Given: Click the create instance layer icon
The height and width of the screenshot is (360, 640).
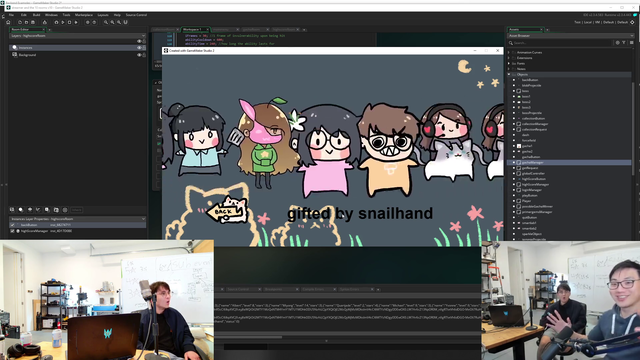Looking at the screenshot, I should [21, 210].
